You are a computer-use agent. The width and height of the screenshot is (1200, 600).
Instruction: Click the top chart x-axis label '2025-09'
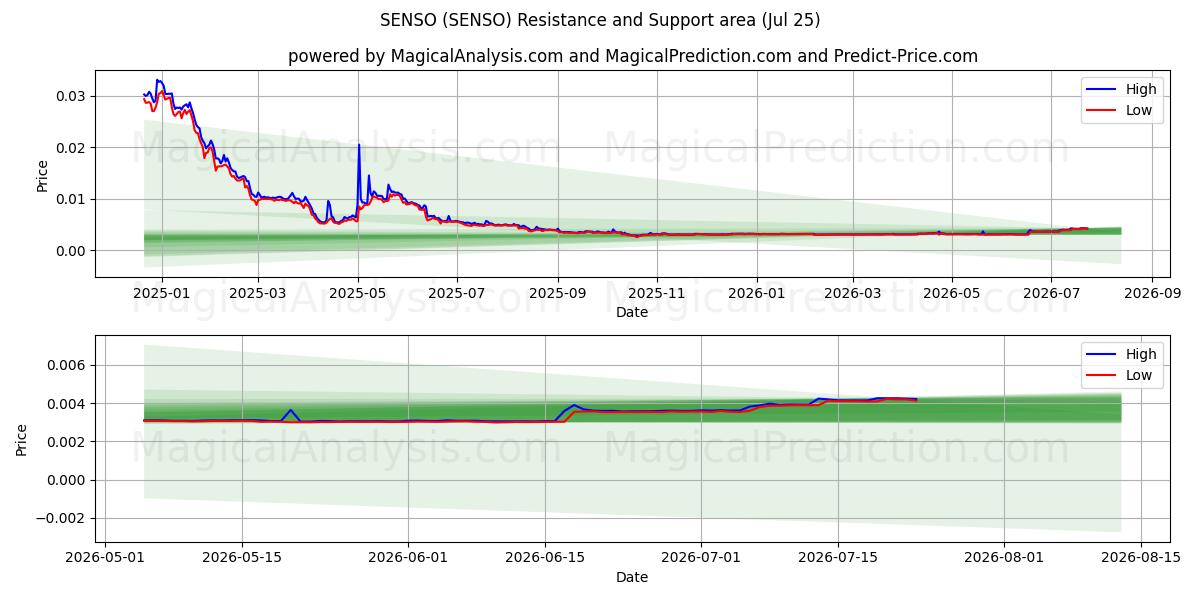pos(558,294)
